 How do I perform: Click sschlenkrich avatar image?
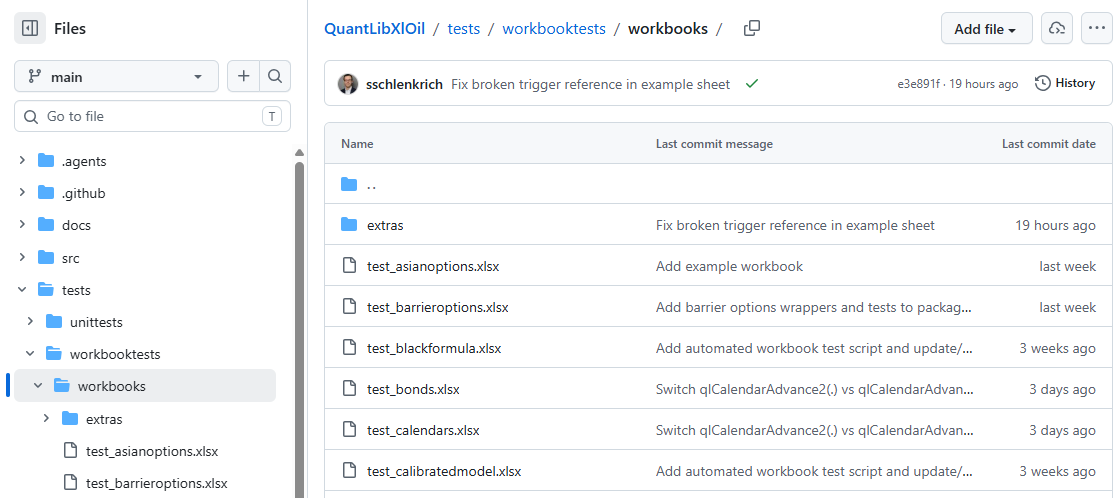[x=348, y=84]
